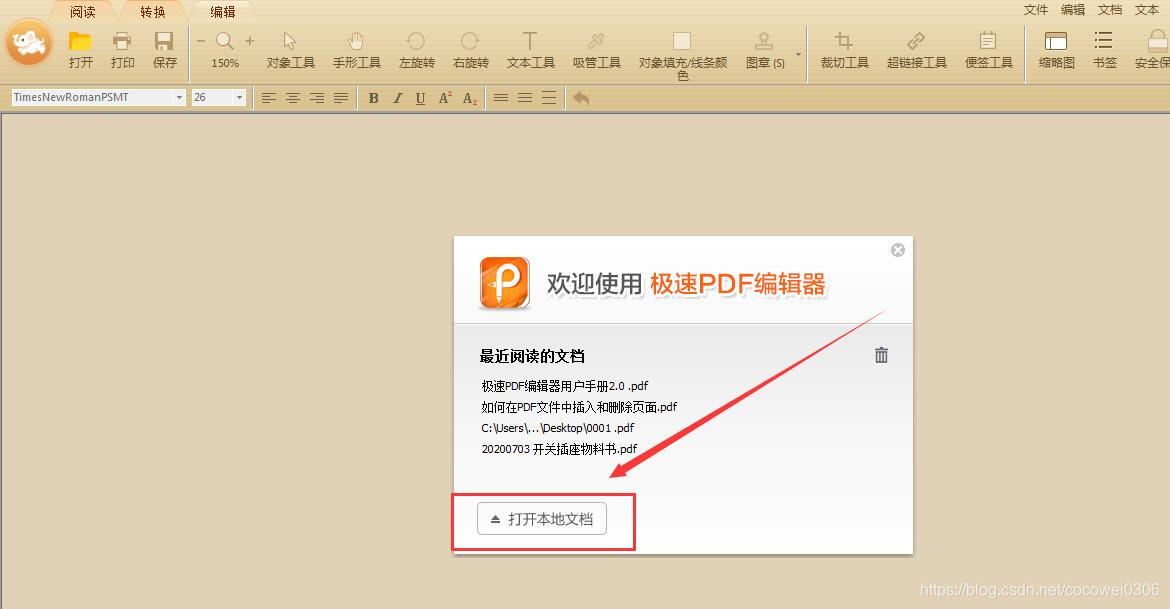Clear recent documents with trash icon
This screenshot has width=1170, height=609.
click(881, 355)
